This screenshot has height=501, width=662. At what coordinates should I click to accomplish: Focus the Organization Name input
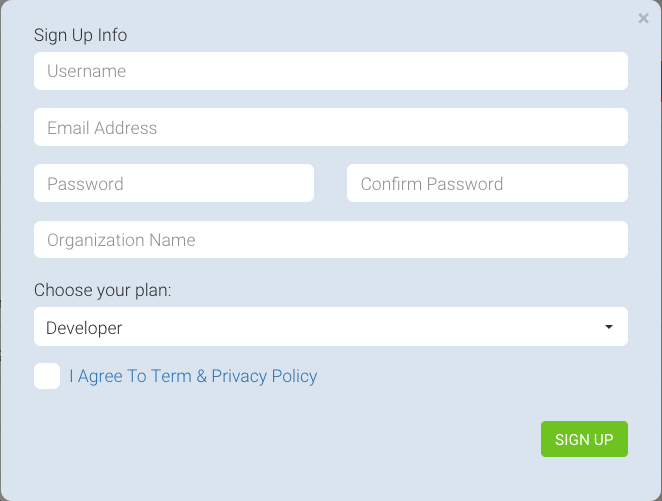tap(330, 240)
